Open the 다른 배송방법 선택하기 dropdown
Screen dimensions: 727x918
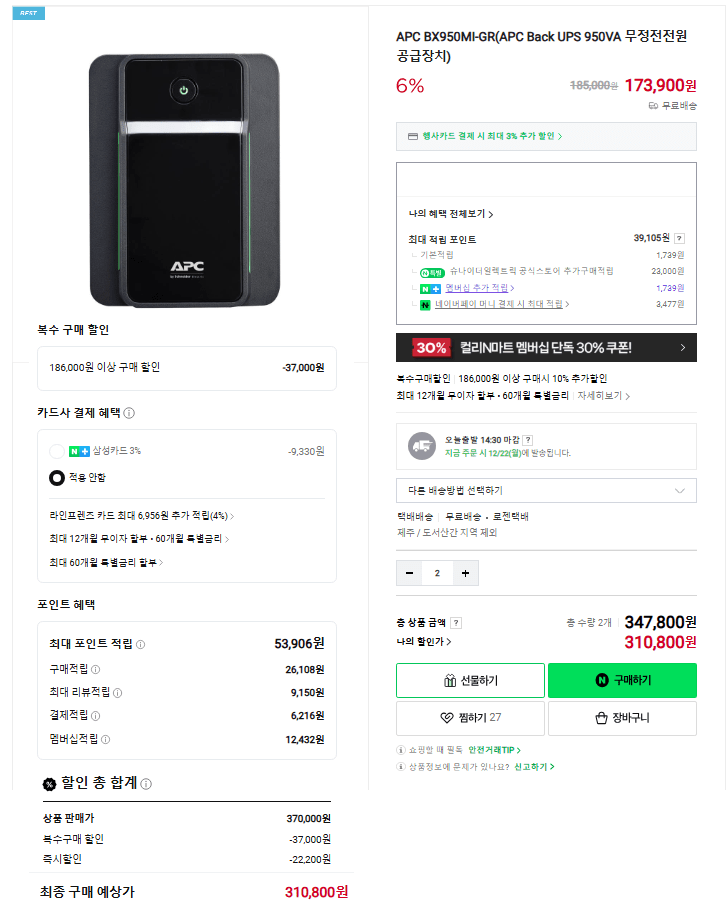pos(545,490)
